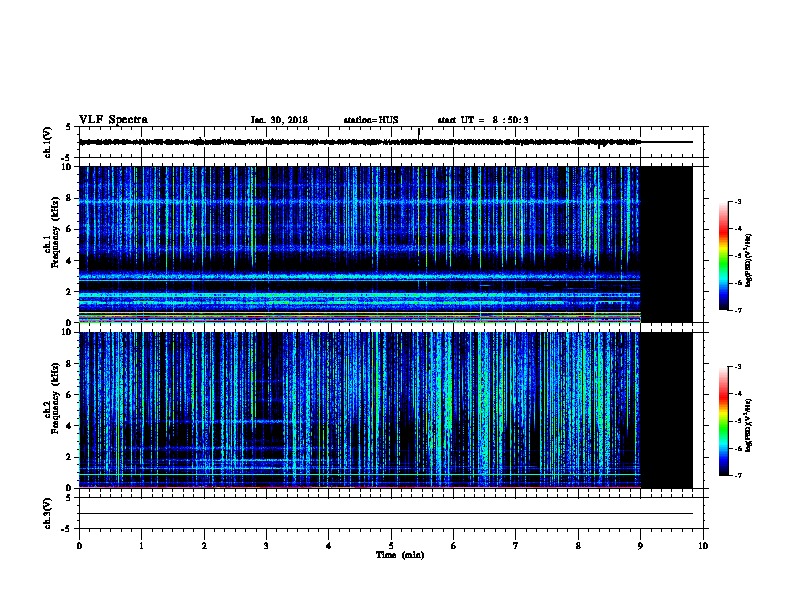Click the "9" tick on the time axis
792x612 pixels.
coord(640,546)
